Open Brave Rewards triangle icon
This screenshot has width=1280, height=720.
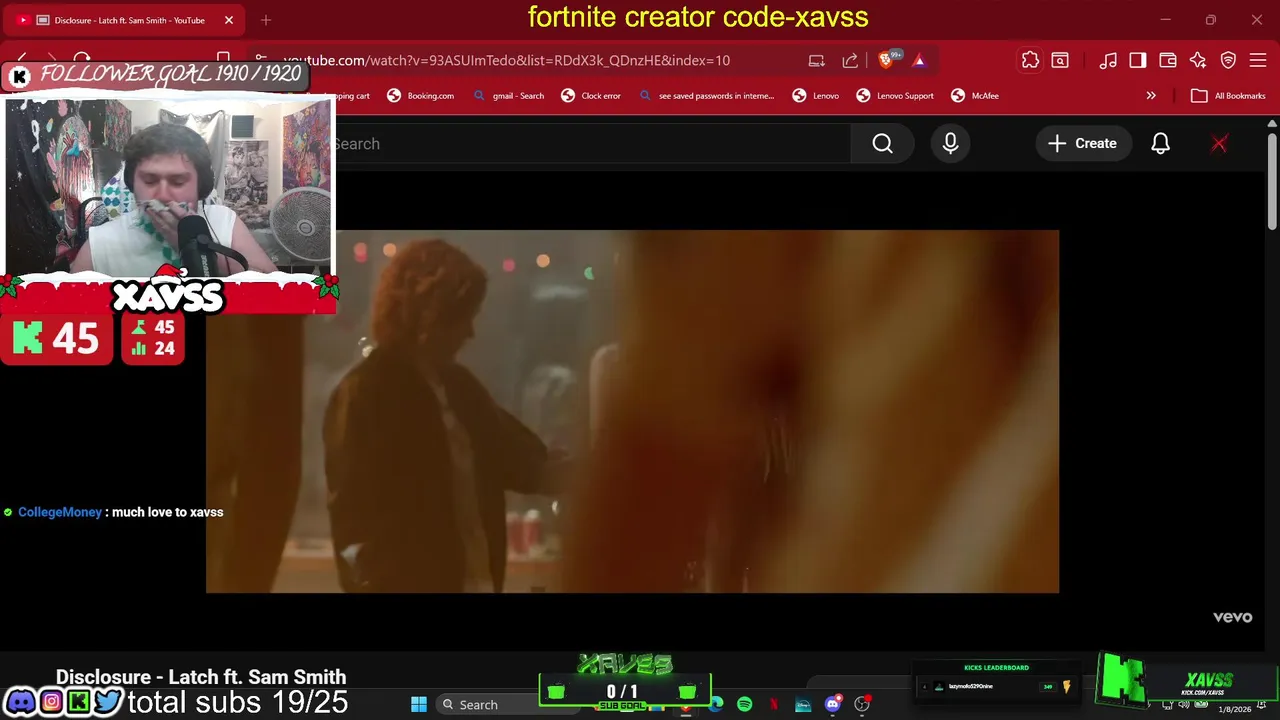tap(919, 60)
